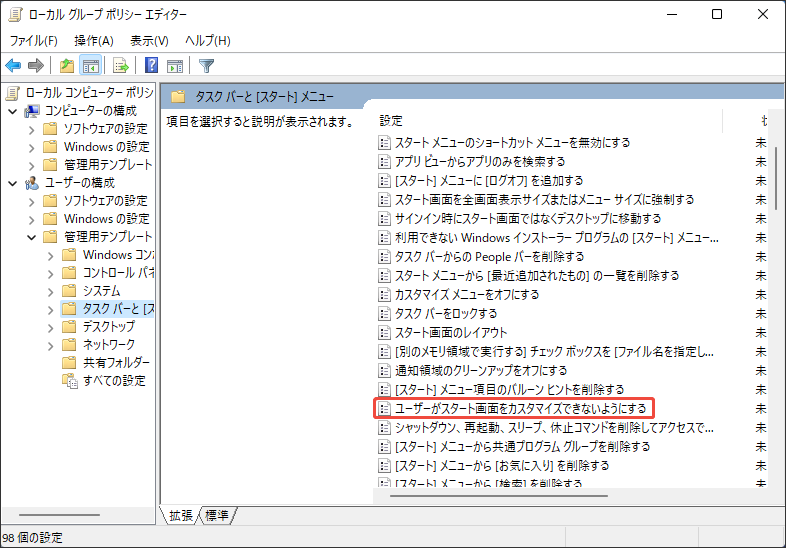The image size is (786, 548).
Task: Open Help via blue question mark icon
Action: pos(151,65)
